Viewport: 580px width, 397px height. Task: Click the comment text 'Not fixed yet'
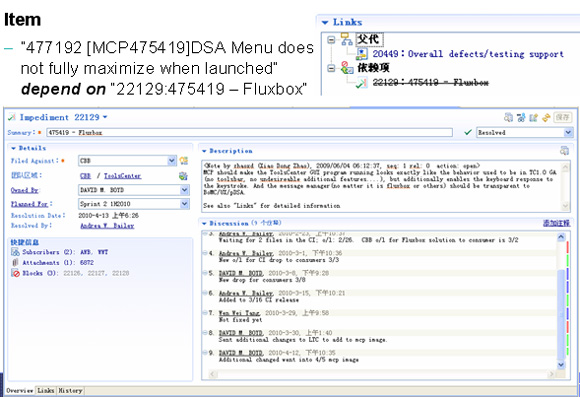(x=240, y=320)
